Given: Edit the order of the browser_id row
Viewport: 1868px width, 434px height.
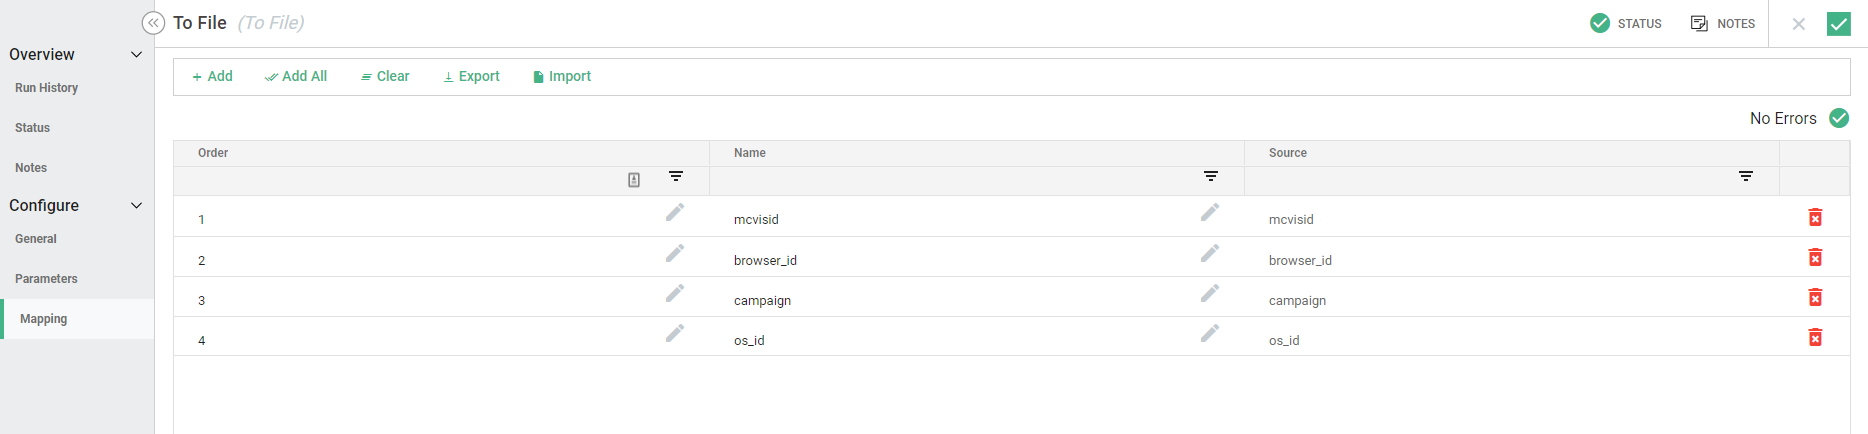Looking at the screenshot, I should coord(675,253).
